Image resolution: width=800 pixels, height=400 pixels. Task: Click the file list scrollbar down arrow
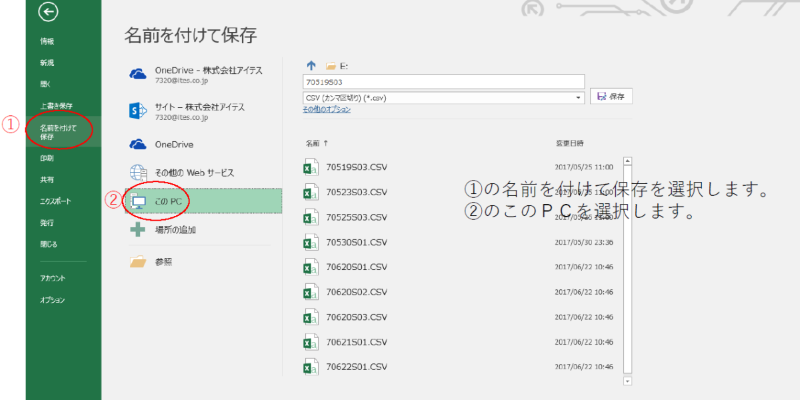[x=627, y=381]
